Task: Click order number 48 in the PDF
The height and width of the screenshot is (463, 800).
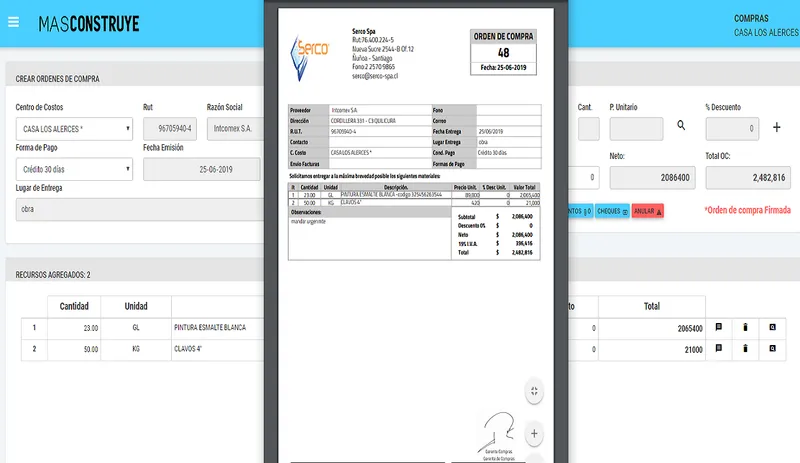Action: coord(504,53)
